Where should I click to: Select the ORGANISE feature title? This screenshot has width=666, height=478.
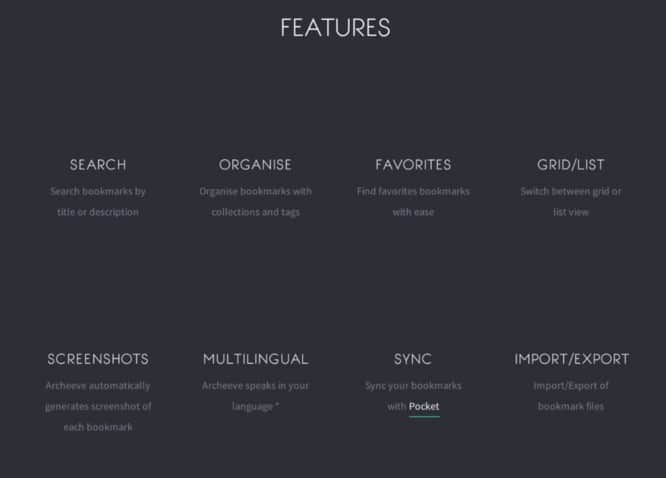pyautogui.click(x=255, y=165)
